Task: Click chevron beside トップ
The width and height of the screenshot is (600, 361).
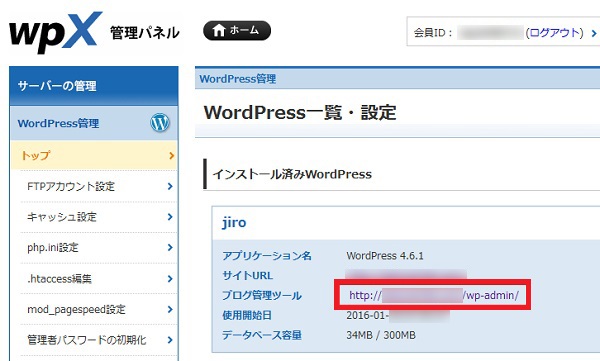Action: coord(171,155)
